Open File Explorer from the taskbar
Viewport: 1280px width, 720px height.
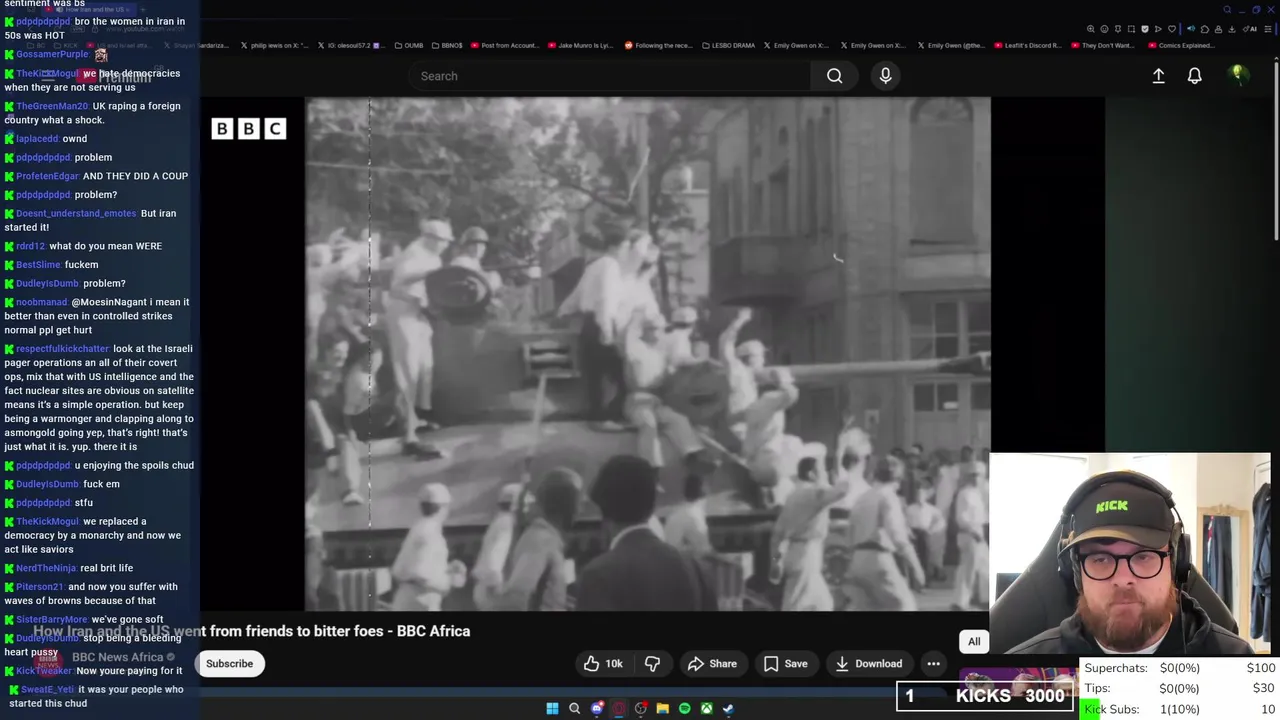tap(663, 708)
